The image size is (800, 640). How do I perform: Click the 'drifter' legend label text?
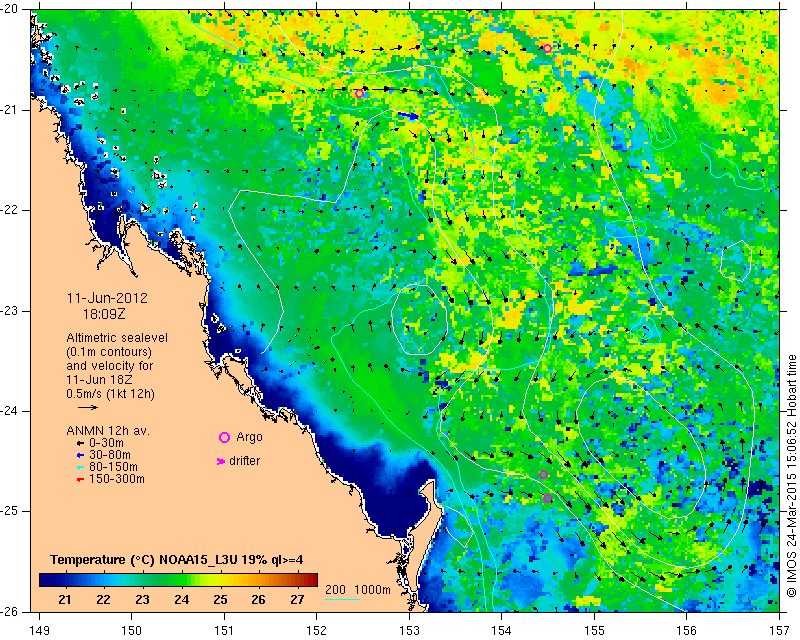(244, 461)
